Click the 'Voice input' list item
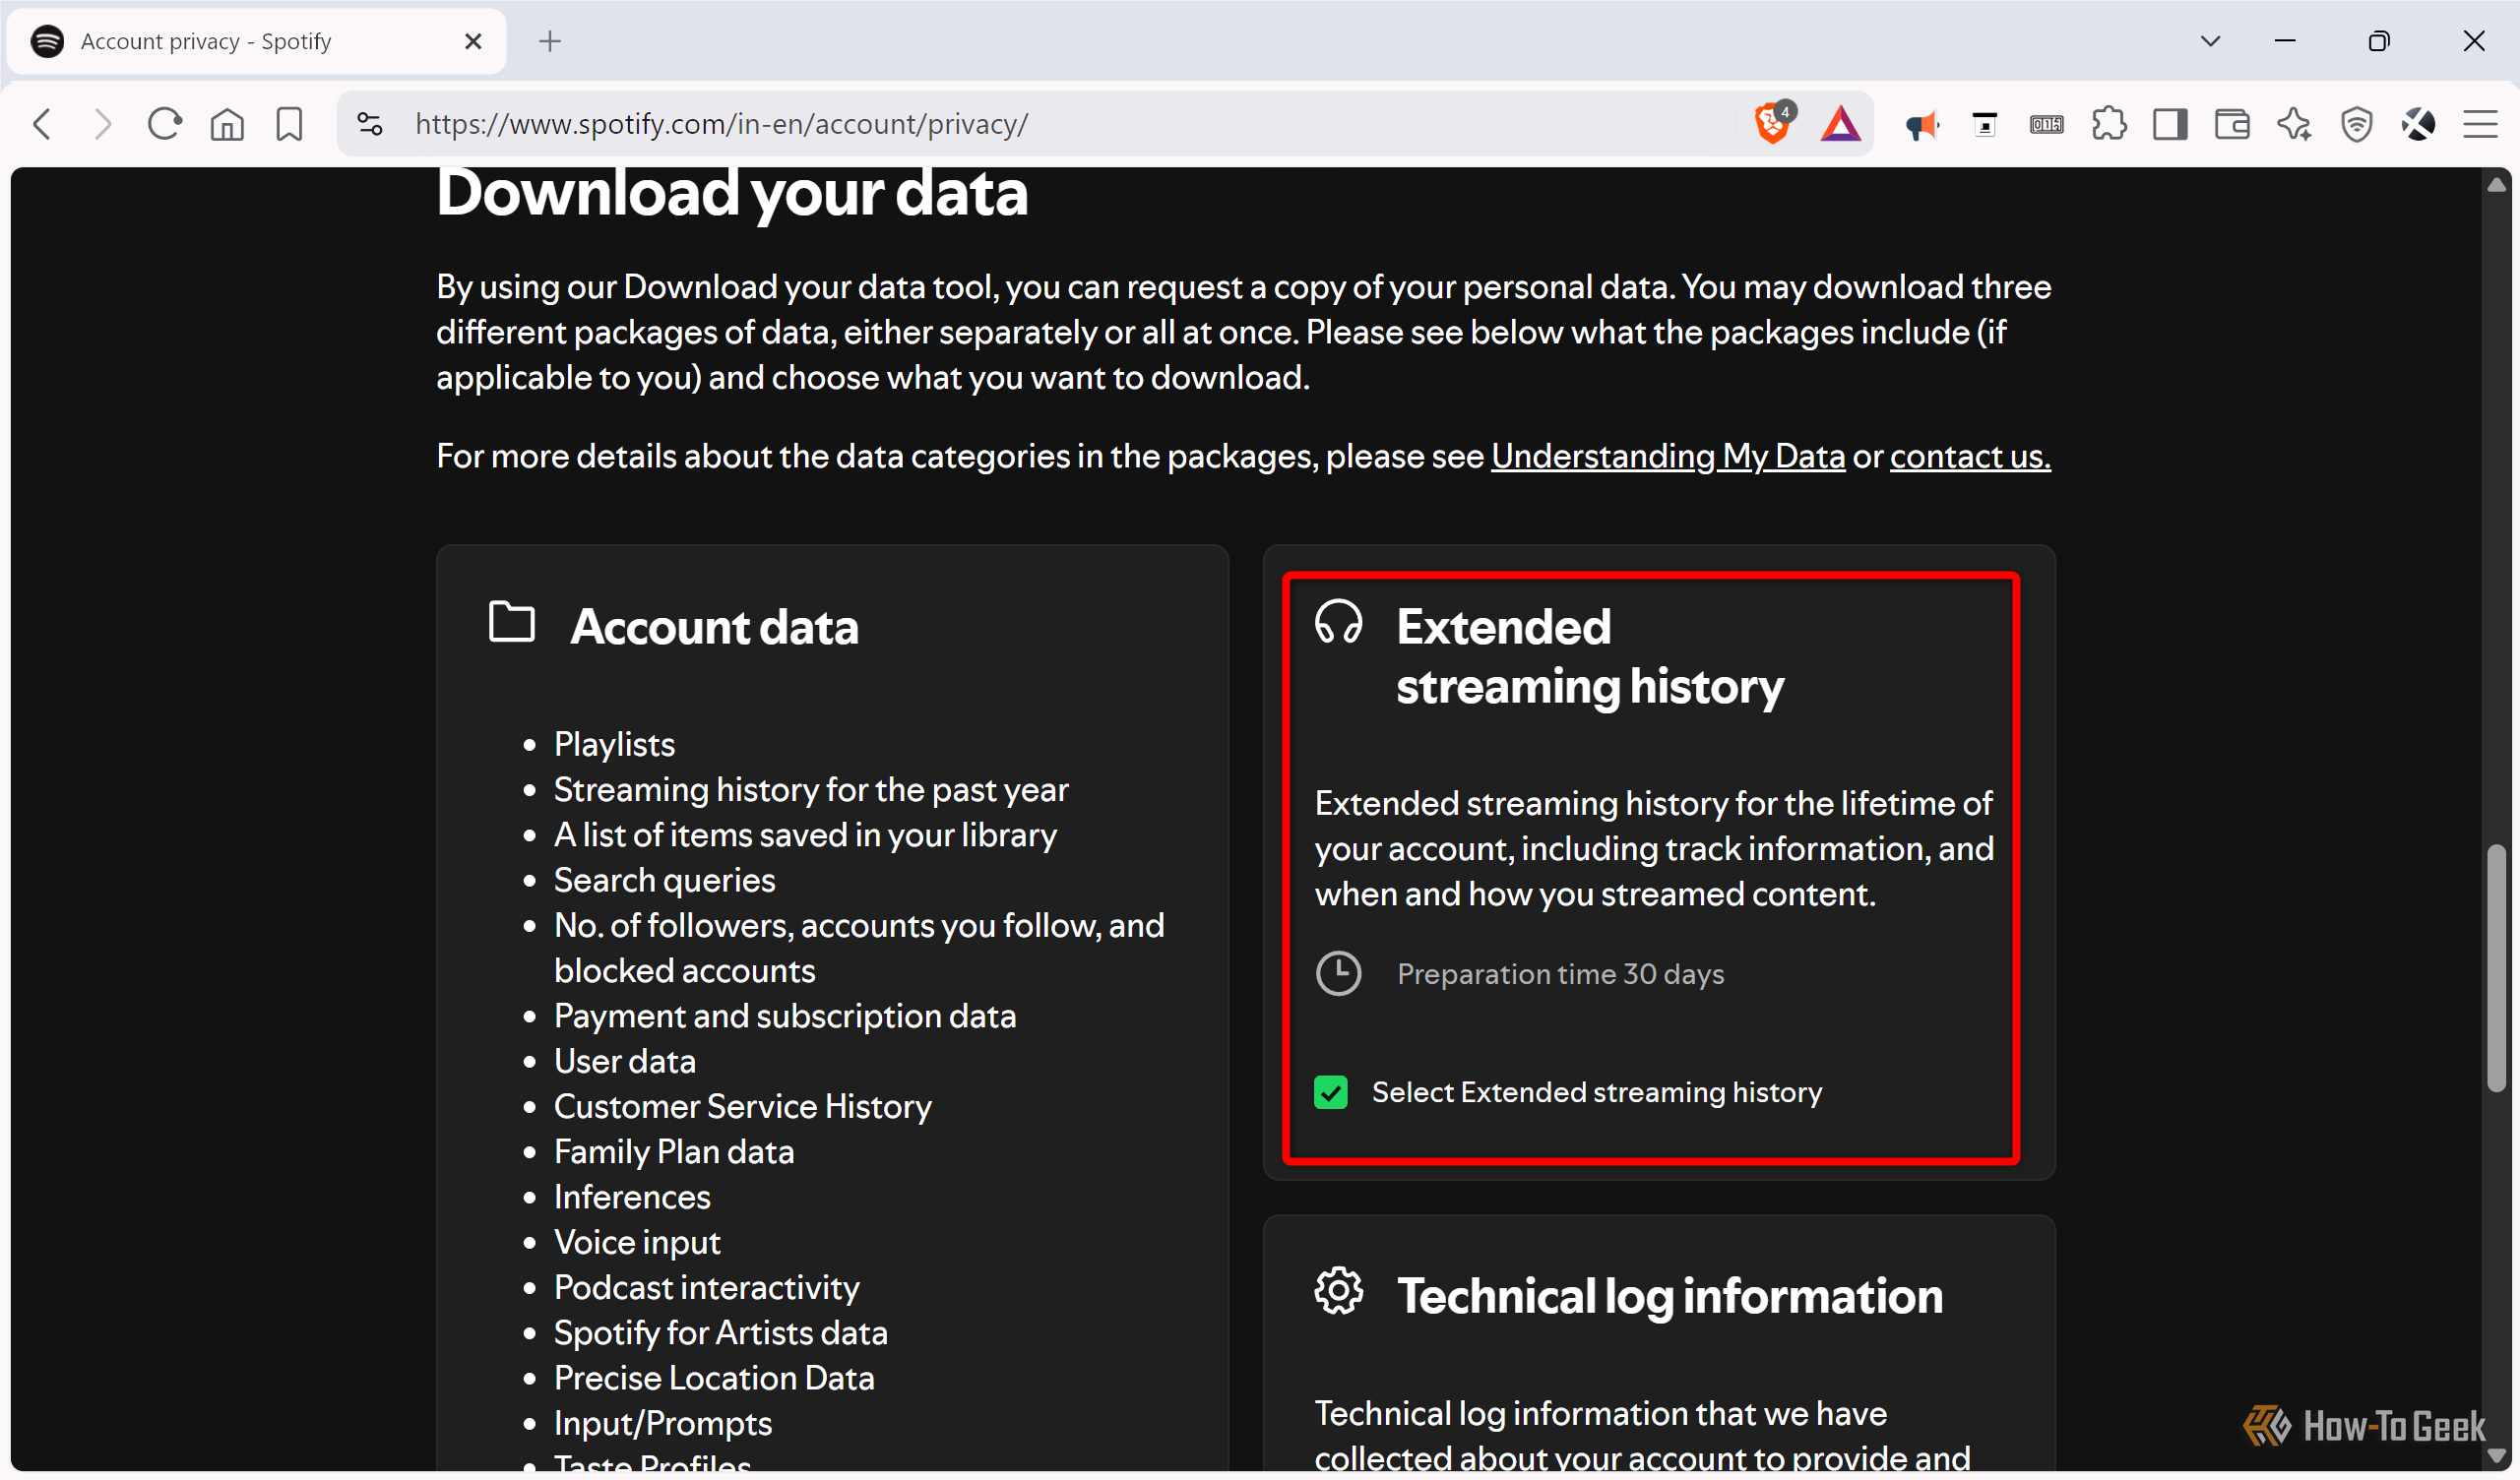The width and height of the screenshot is (2520, 1480). 637,1242
